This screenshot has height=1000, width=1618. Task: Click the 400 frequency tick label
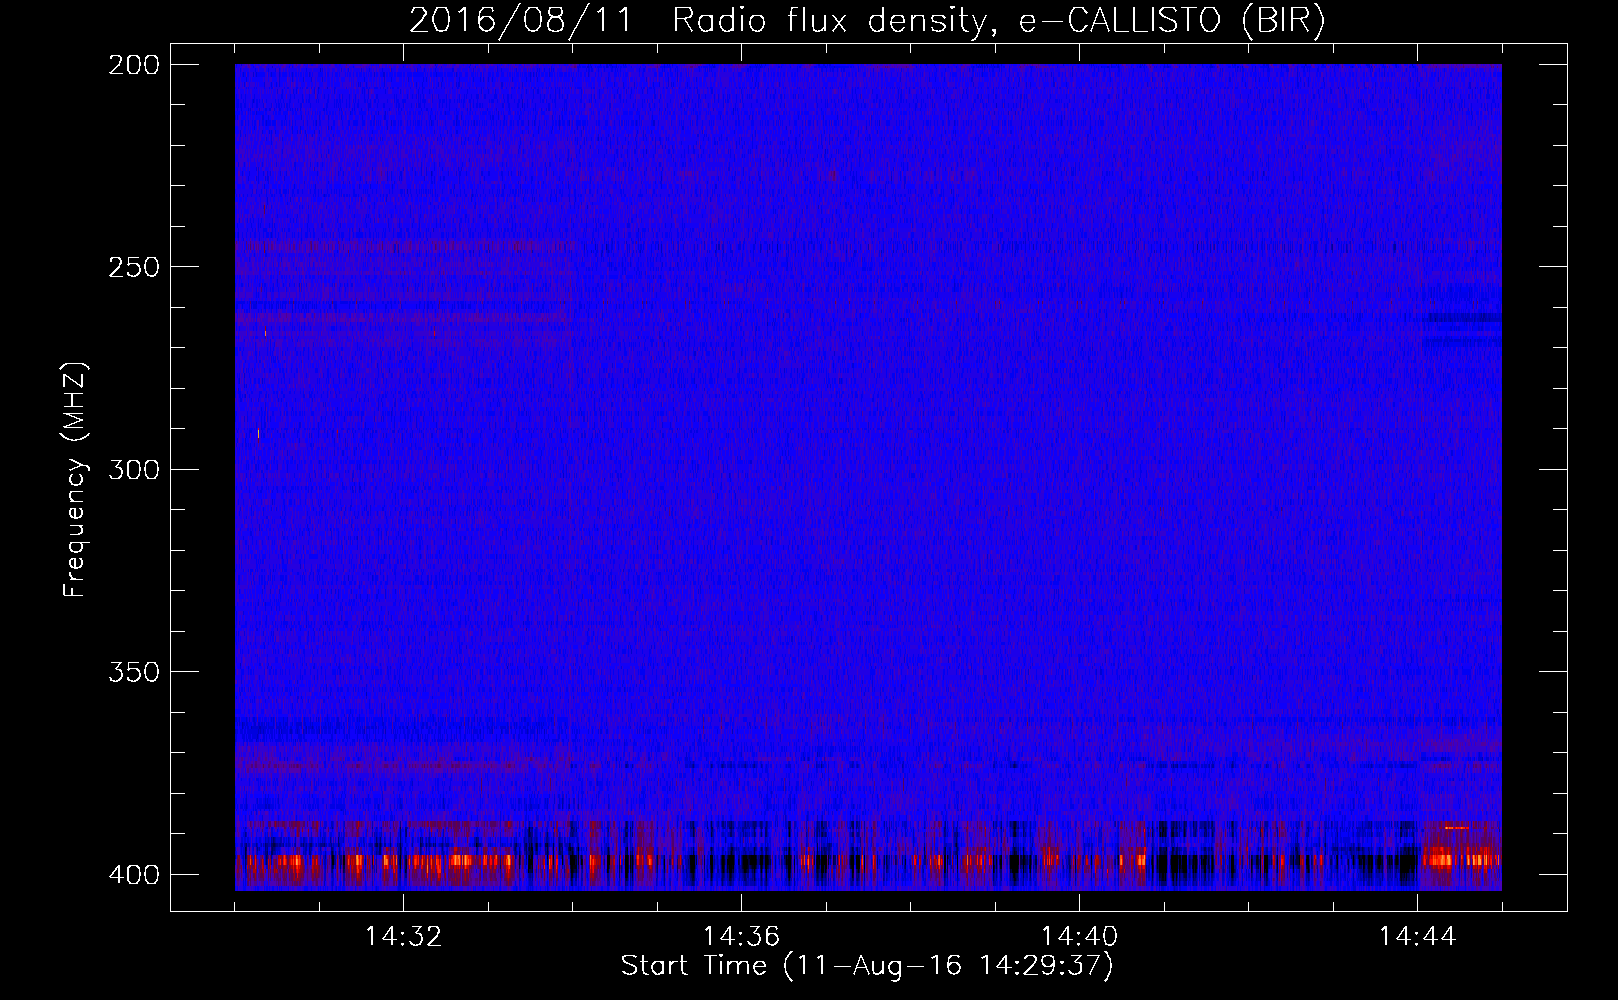133,874
